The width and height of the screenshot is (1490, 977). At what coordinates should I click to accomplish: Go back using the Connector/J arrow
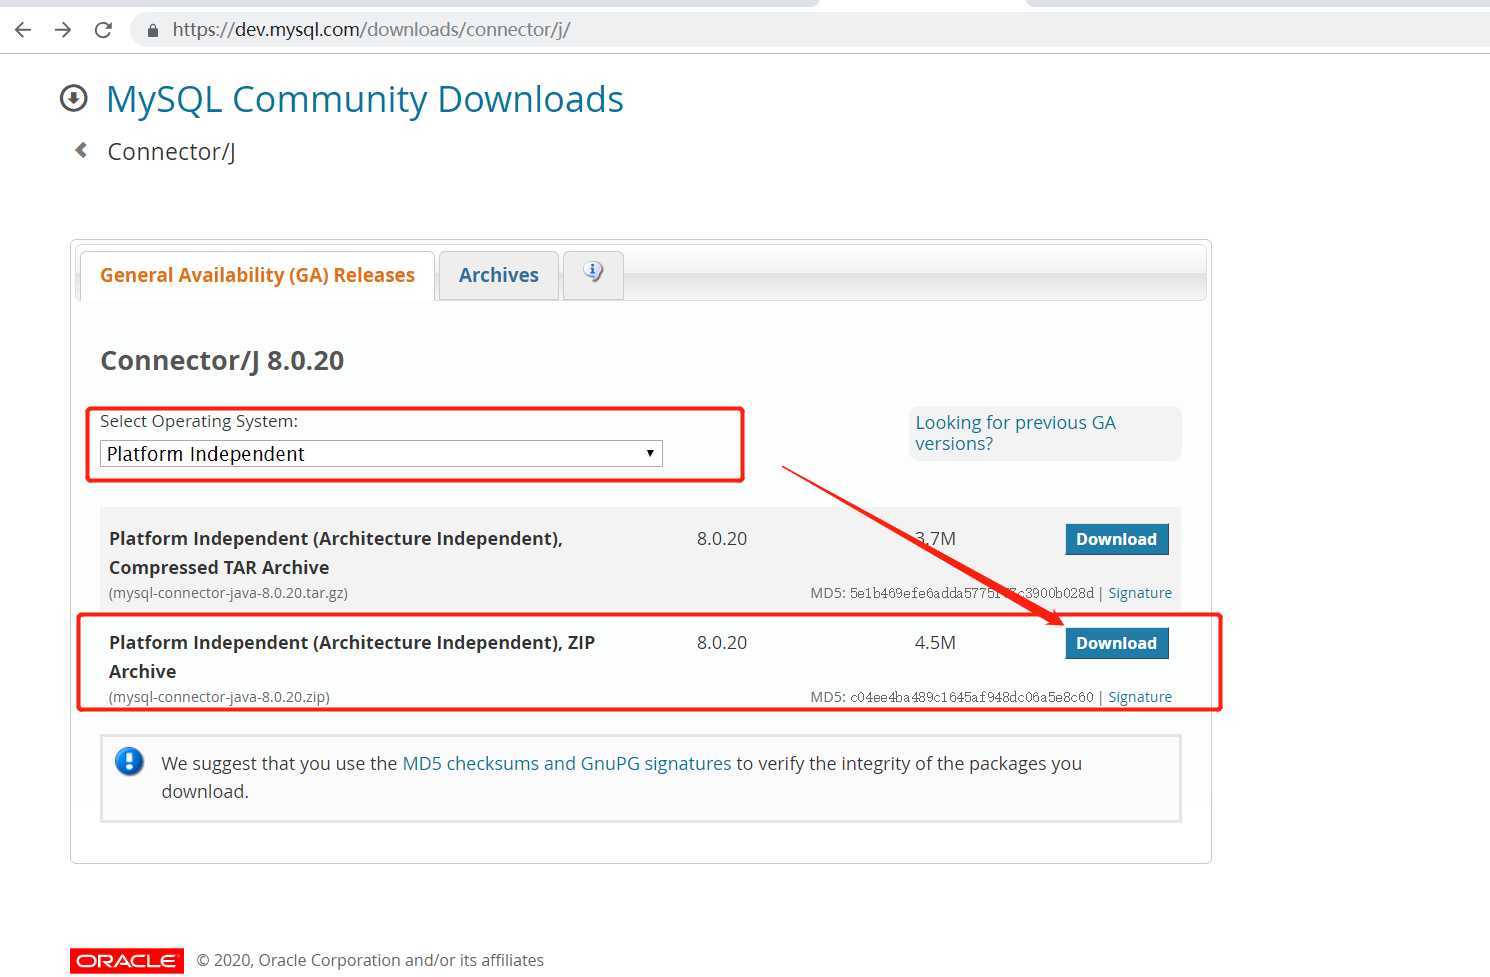point(81,150)
